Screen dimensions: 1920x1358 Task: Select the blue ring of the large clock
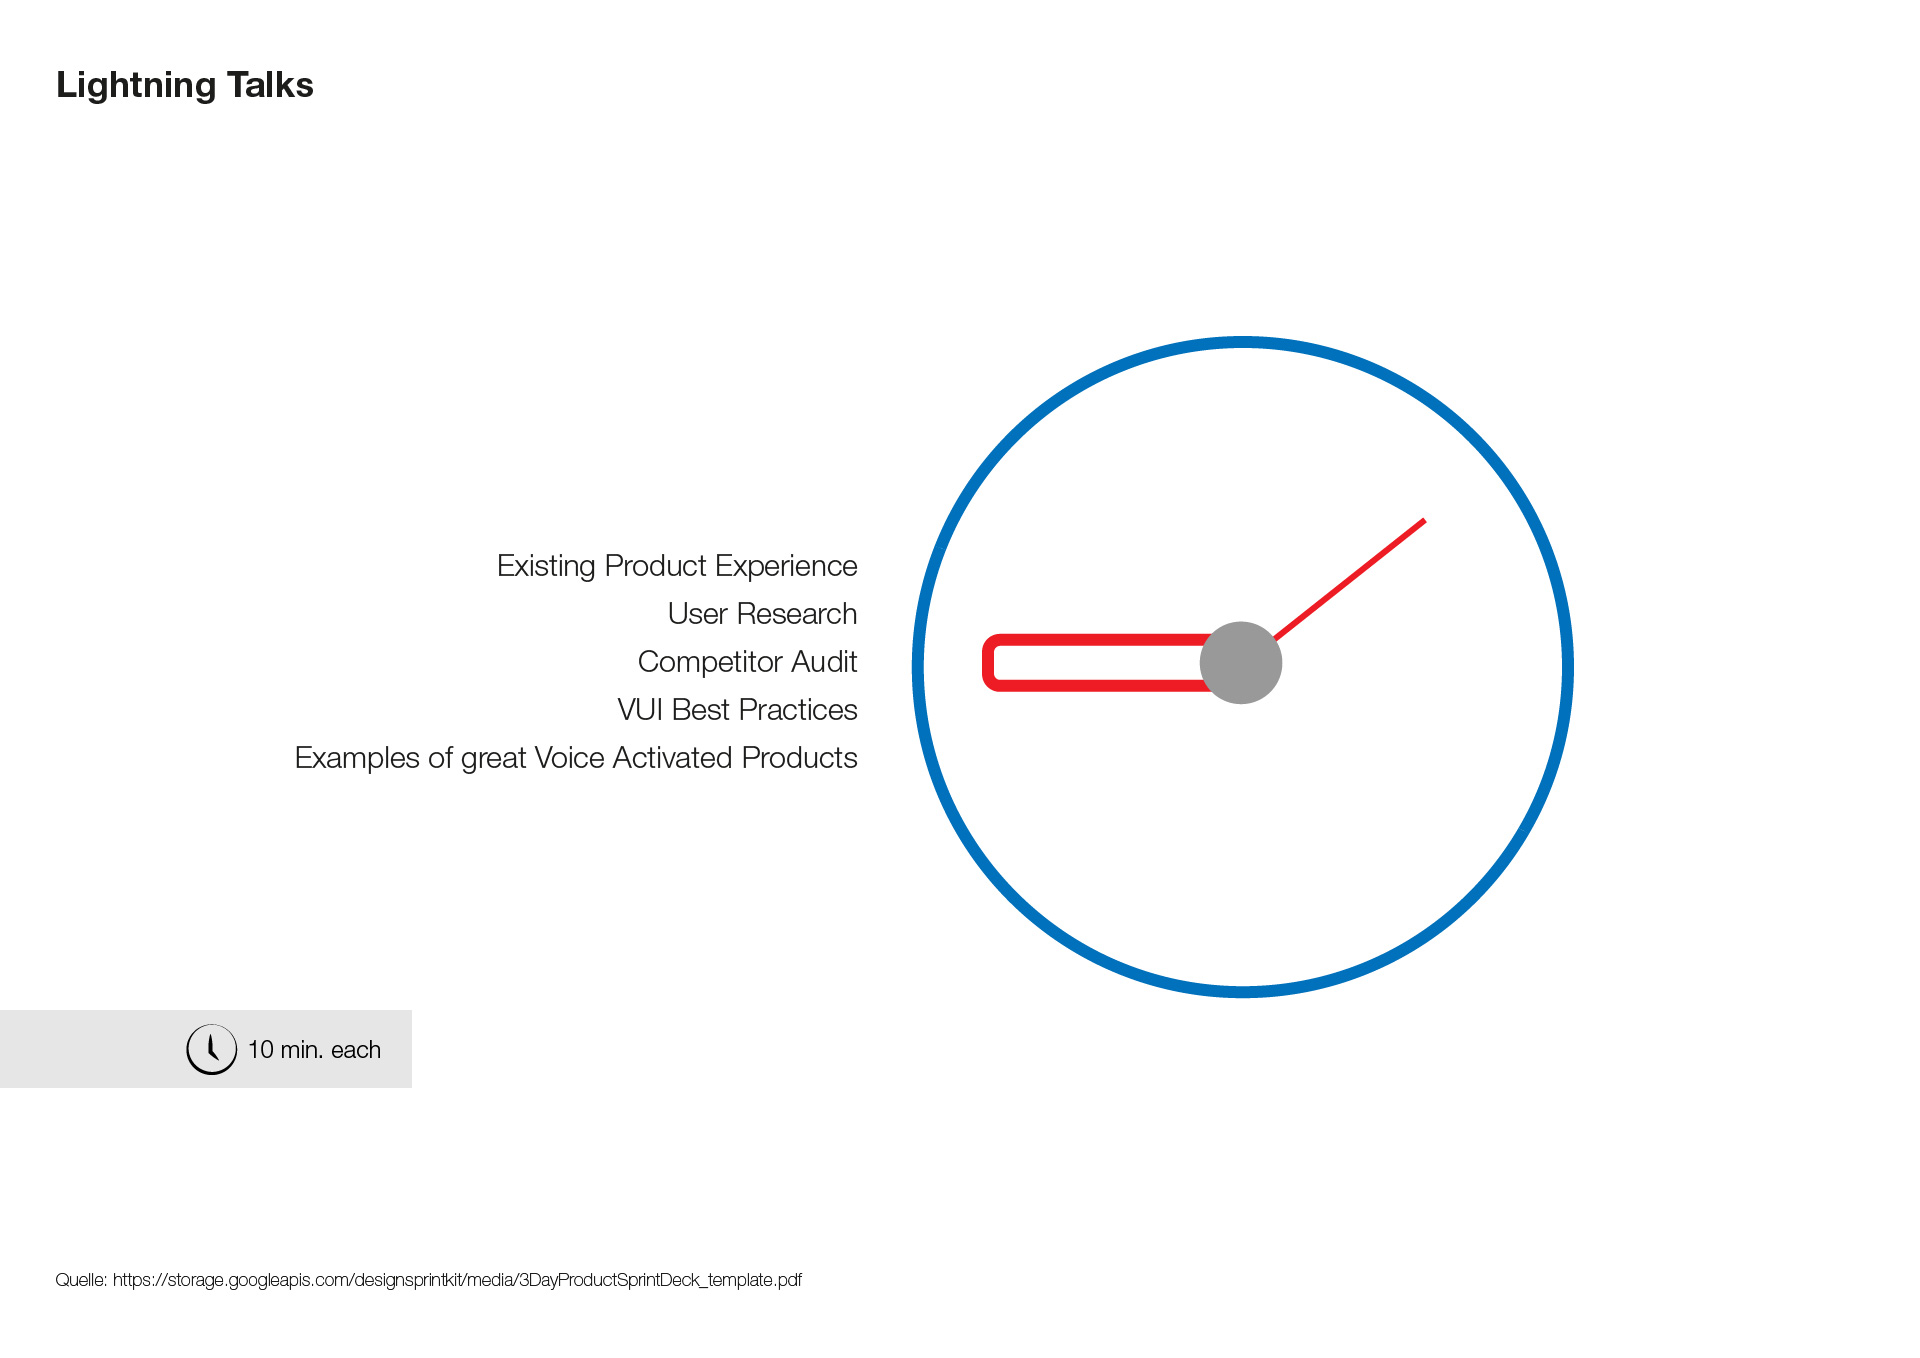coord(1243,343)
